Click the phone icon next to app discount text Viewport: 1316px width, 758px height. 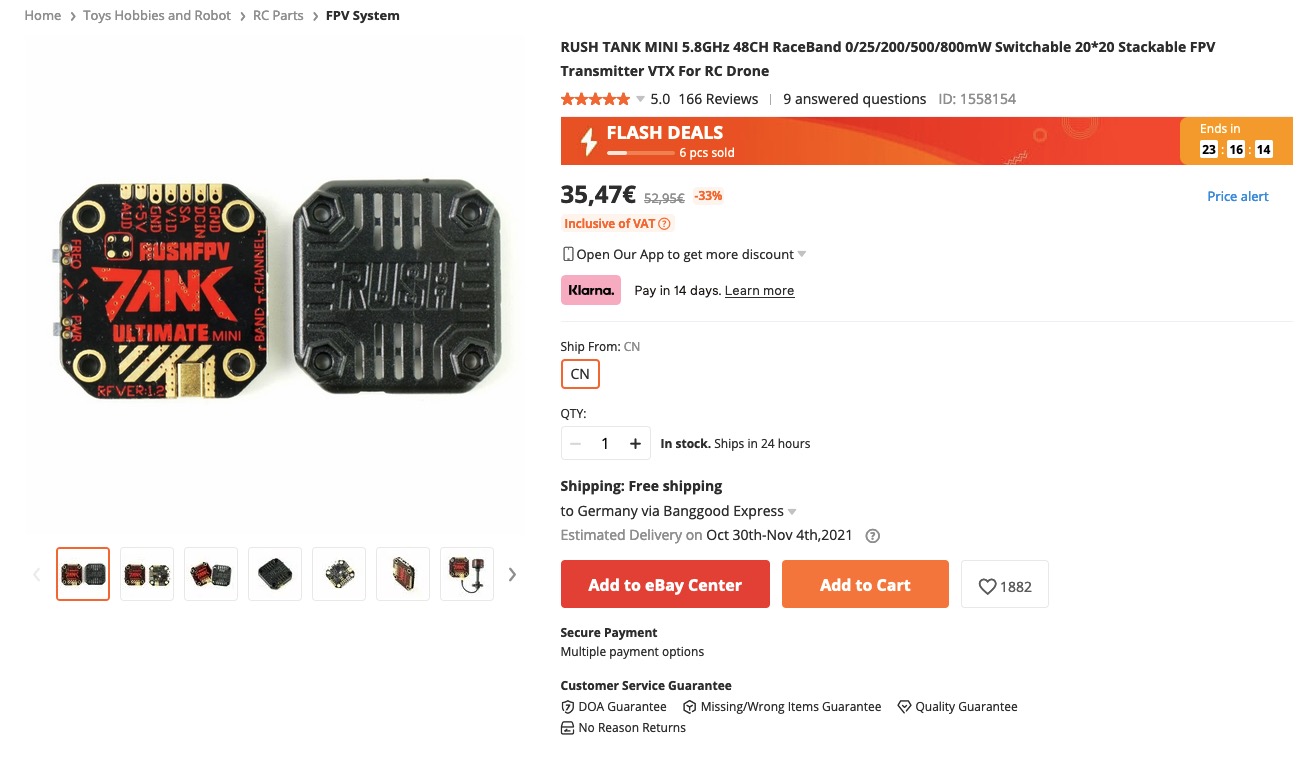[x=567, y=253]
